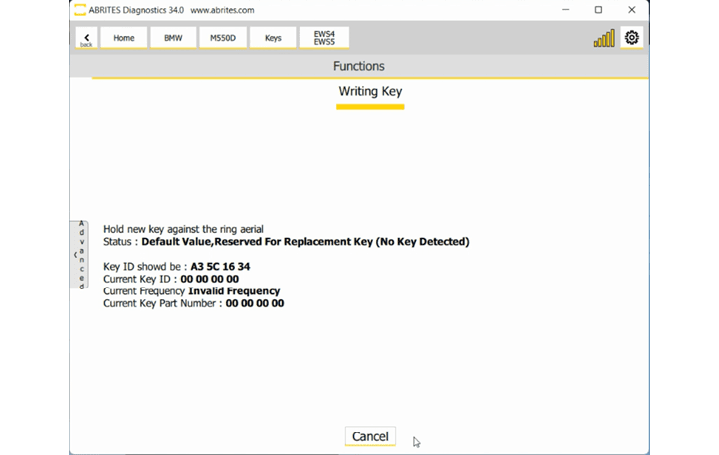
Task: Select the M550D breadcrumb item
Action: [223, 38]
